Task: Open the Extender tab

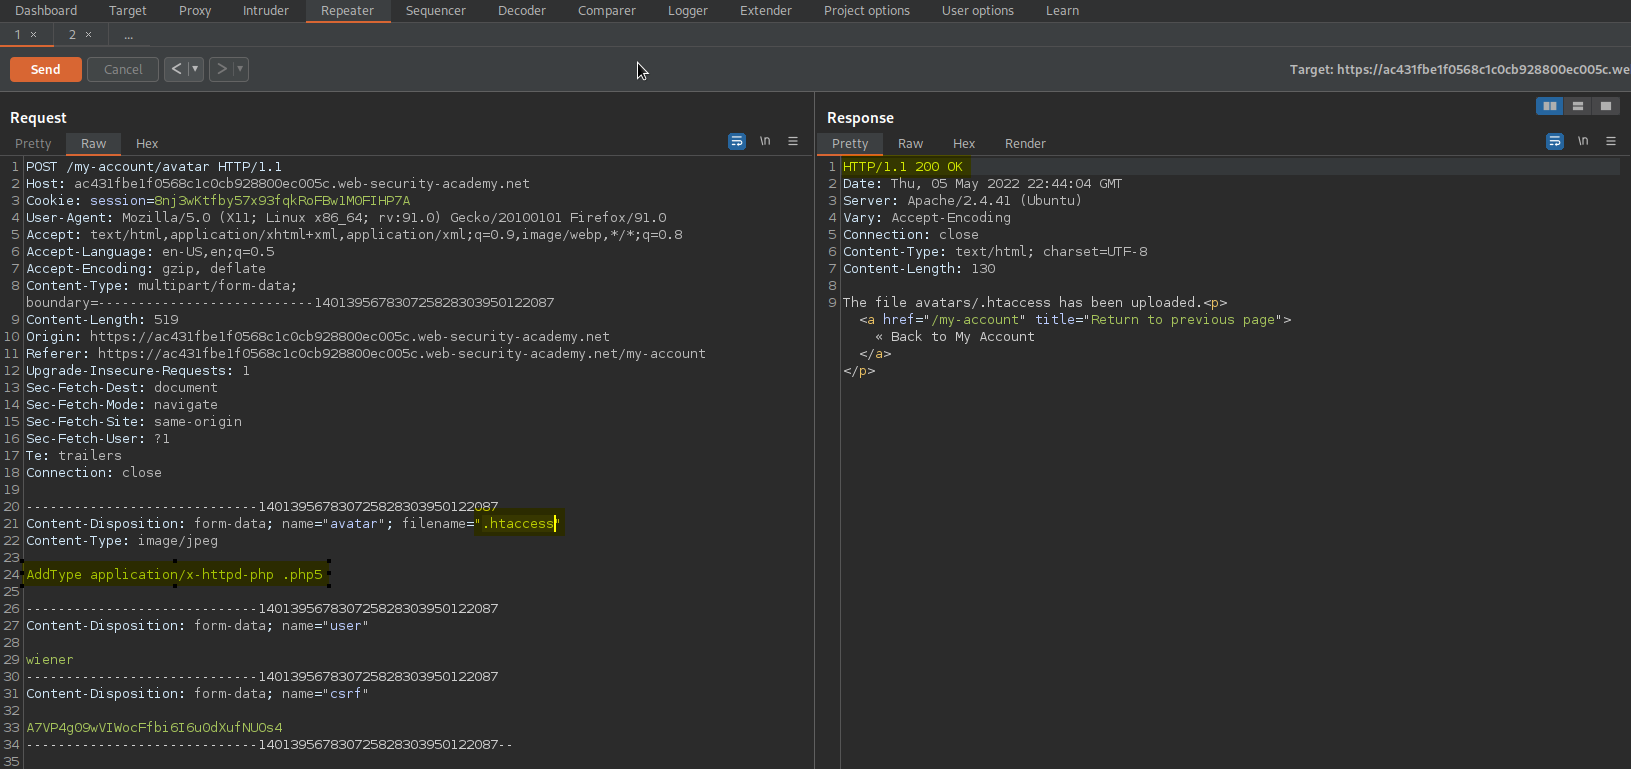Action: (x=766, y=11)
